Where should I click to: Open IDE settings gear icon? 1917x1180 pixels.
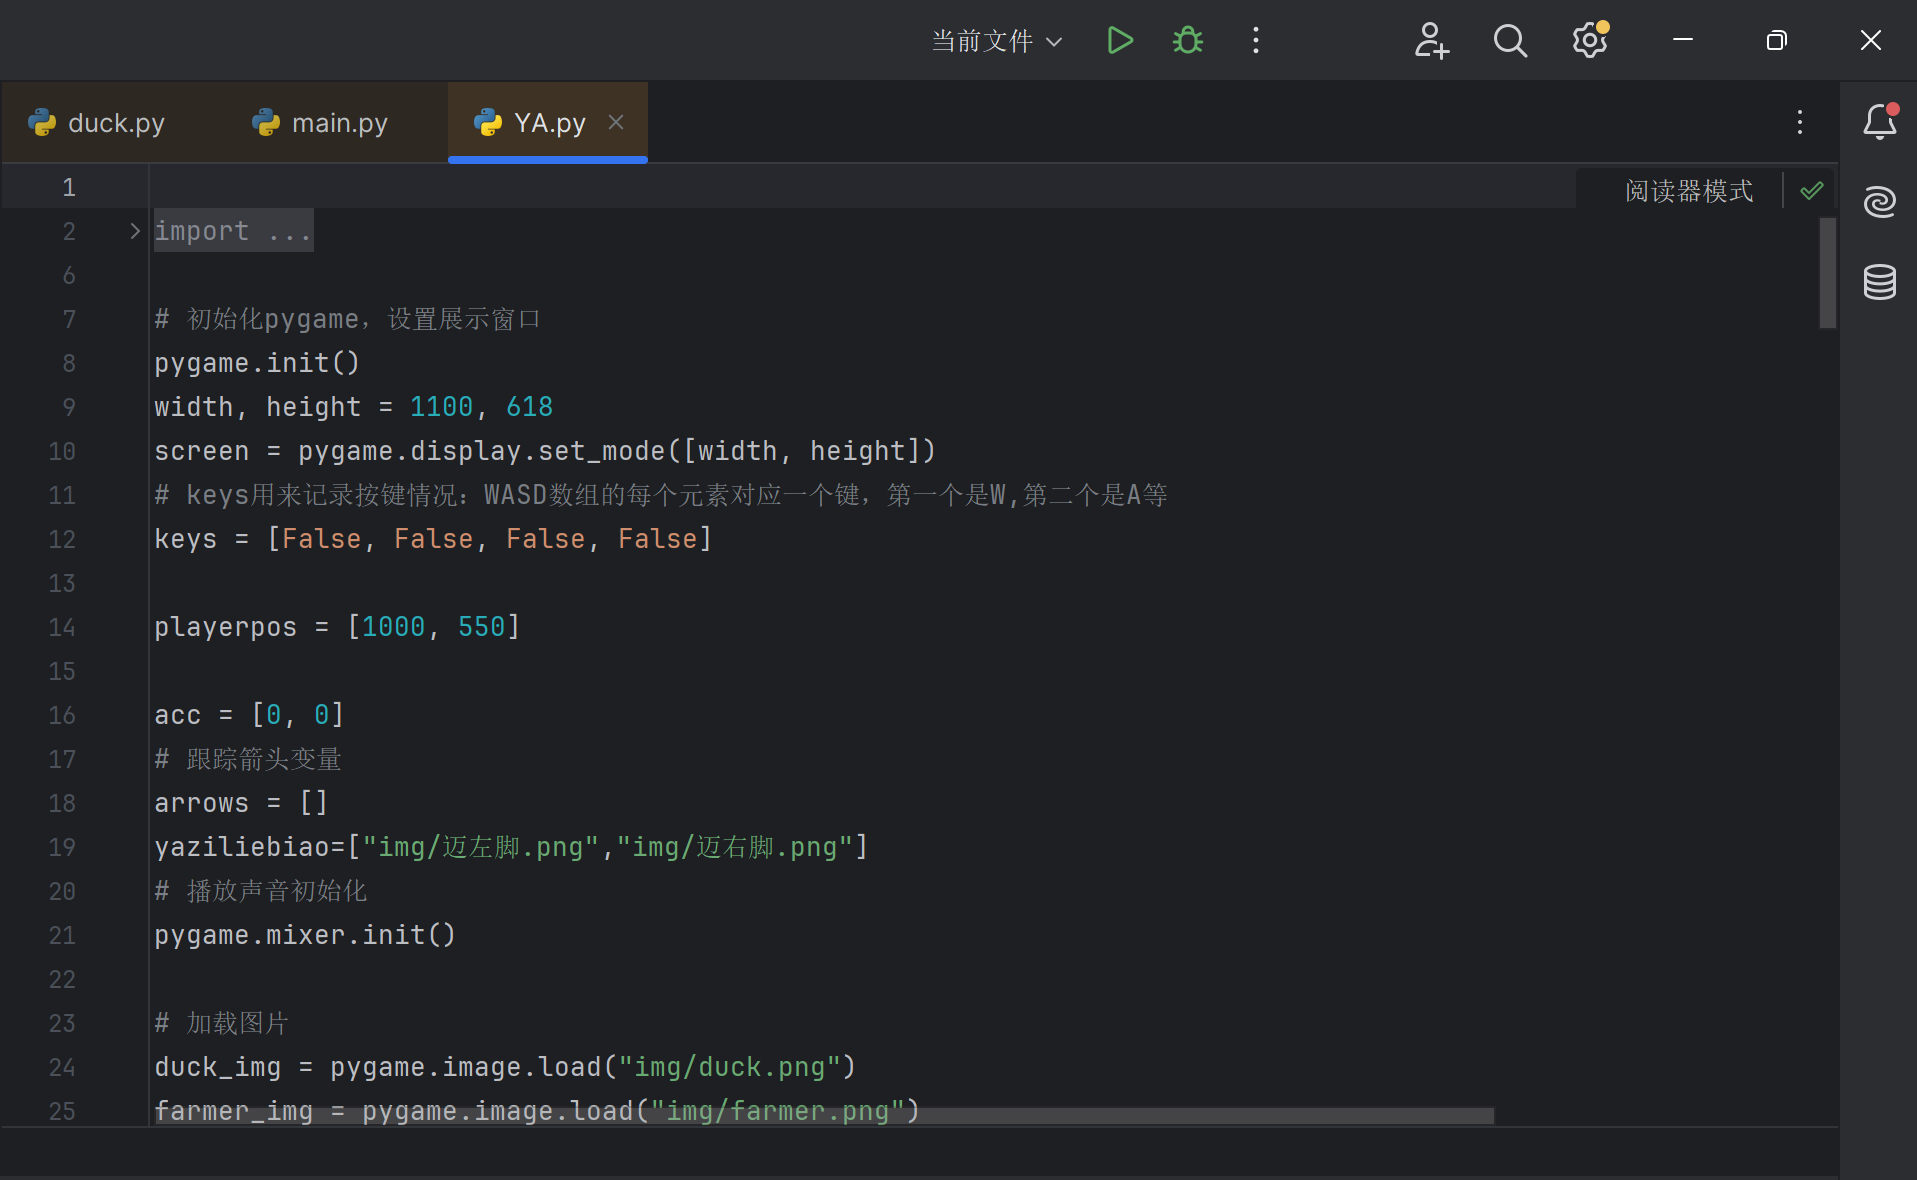click(x=1590, y=40)
